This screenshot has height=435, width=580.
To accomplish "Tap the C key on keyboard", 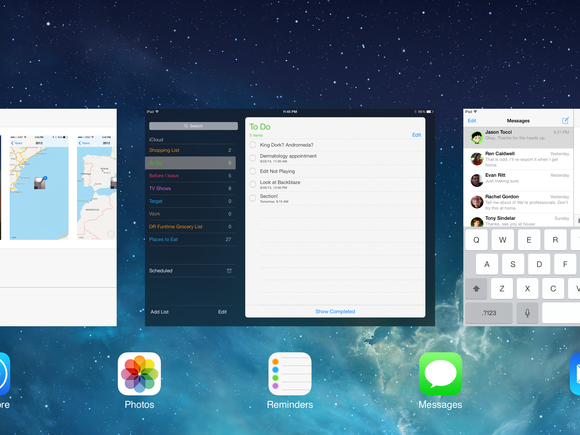I will [553, 289].
